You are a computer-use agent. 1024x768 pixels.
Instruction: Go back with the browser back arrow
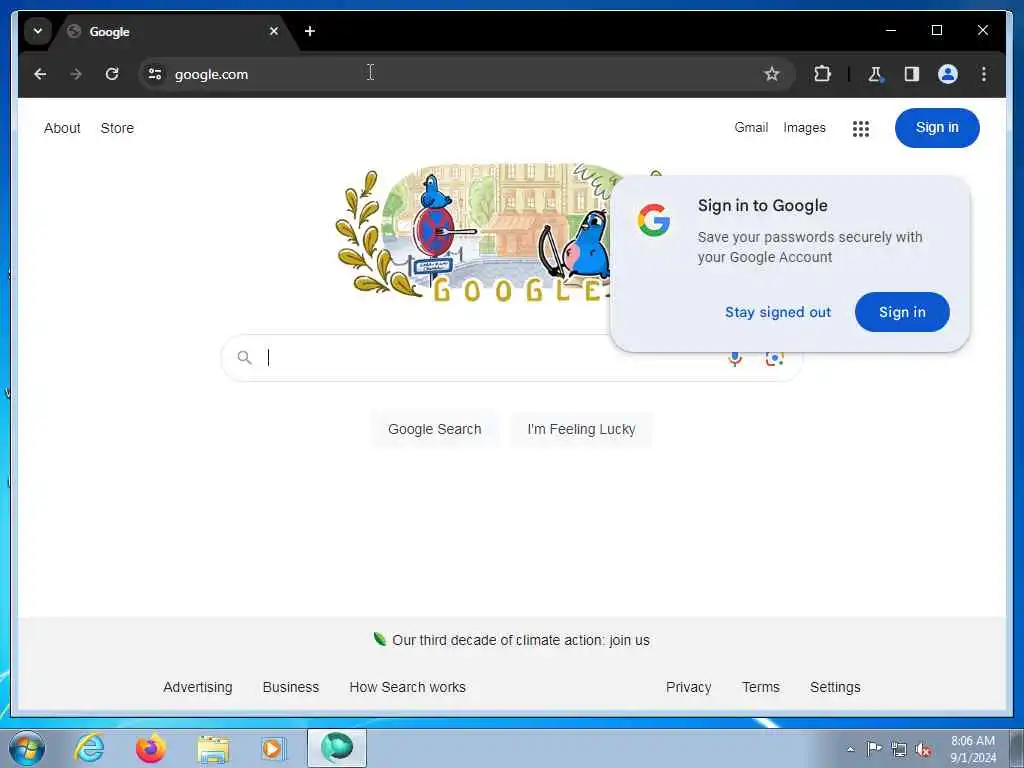coord(40,74)
